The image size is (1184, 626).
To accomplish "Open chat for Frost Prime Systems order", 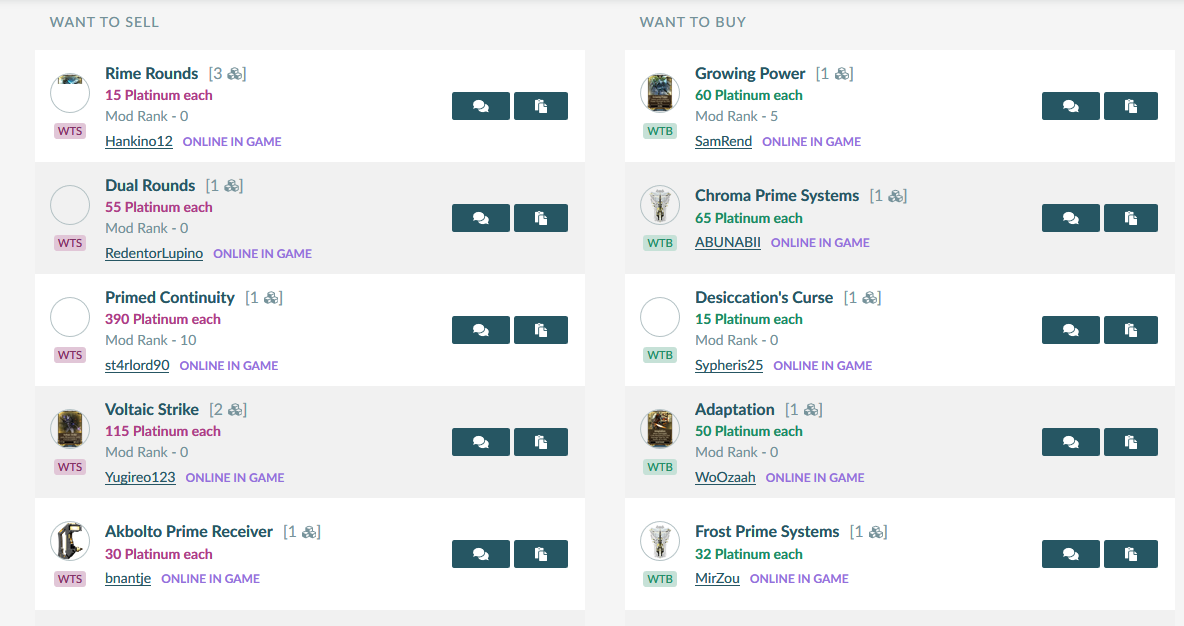I will point(1071,554).
